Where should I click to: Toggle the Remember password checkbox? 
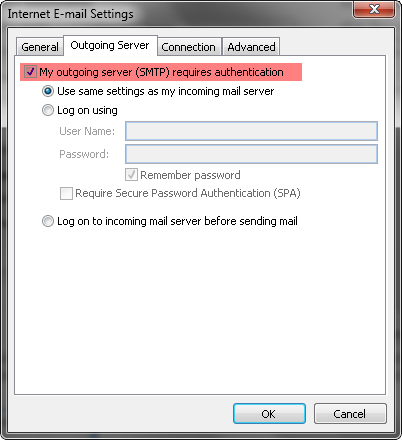[x=131, y=175]
